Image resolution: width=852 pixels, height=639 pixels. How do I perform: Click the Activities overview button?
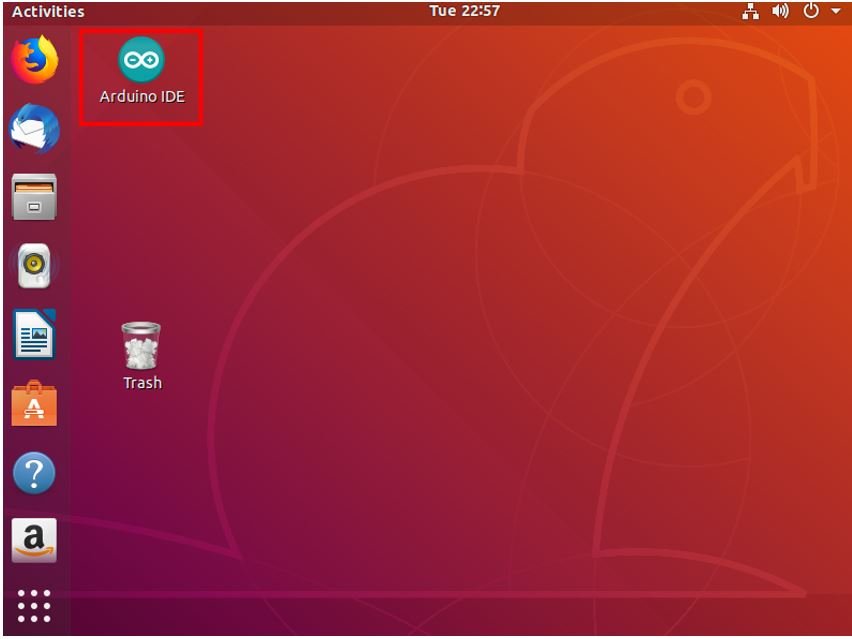click(48, 11)
